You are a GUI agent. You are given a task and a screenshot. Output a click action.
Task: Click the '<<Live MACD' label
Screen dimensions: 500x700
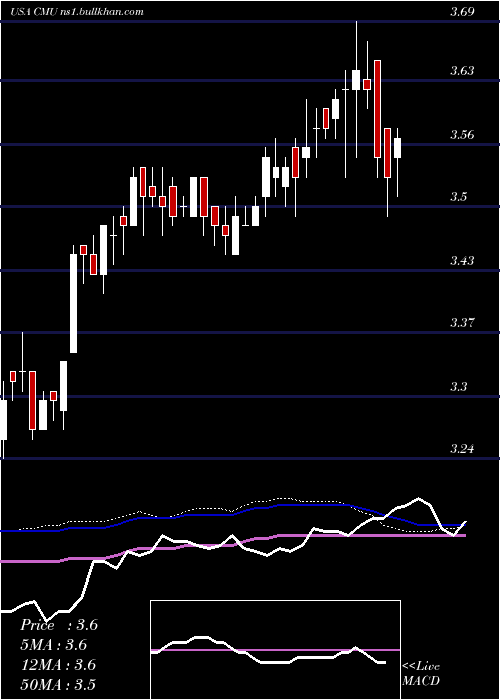pyautogui.click(x=421, y=674)
